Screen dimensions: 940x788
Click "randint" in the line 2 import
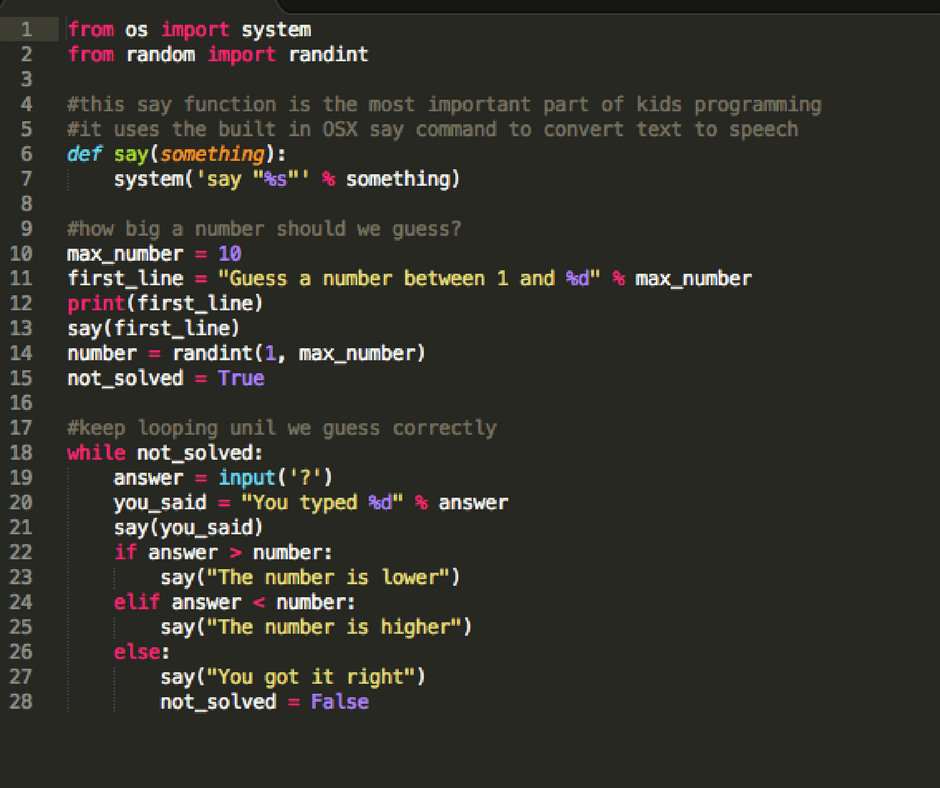coord(329,55)
